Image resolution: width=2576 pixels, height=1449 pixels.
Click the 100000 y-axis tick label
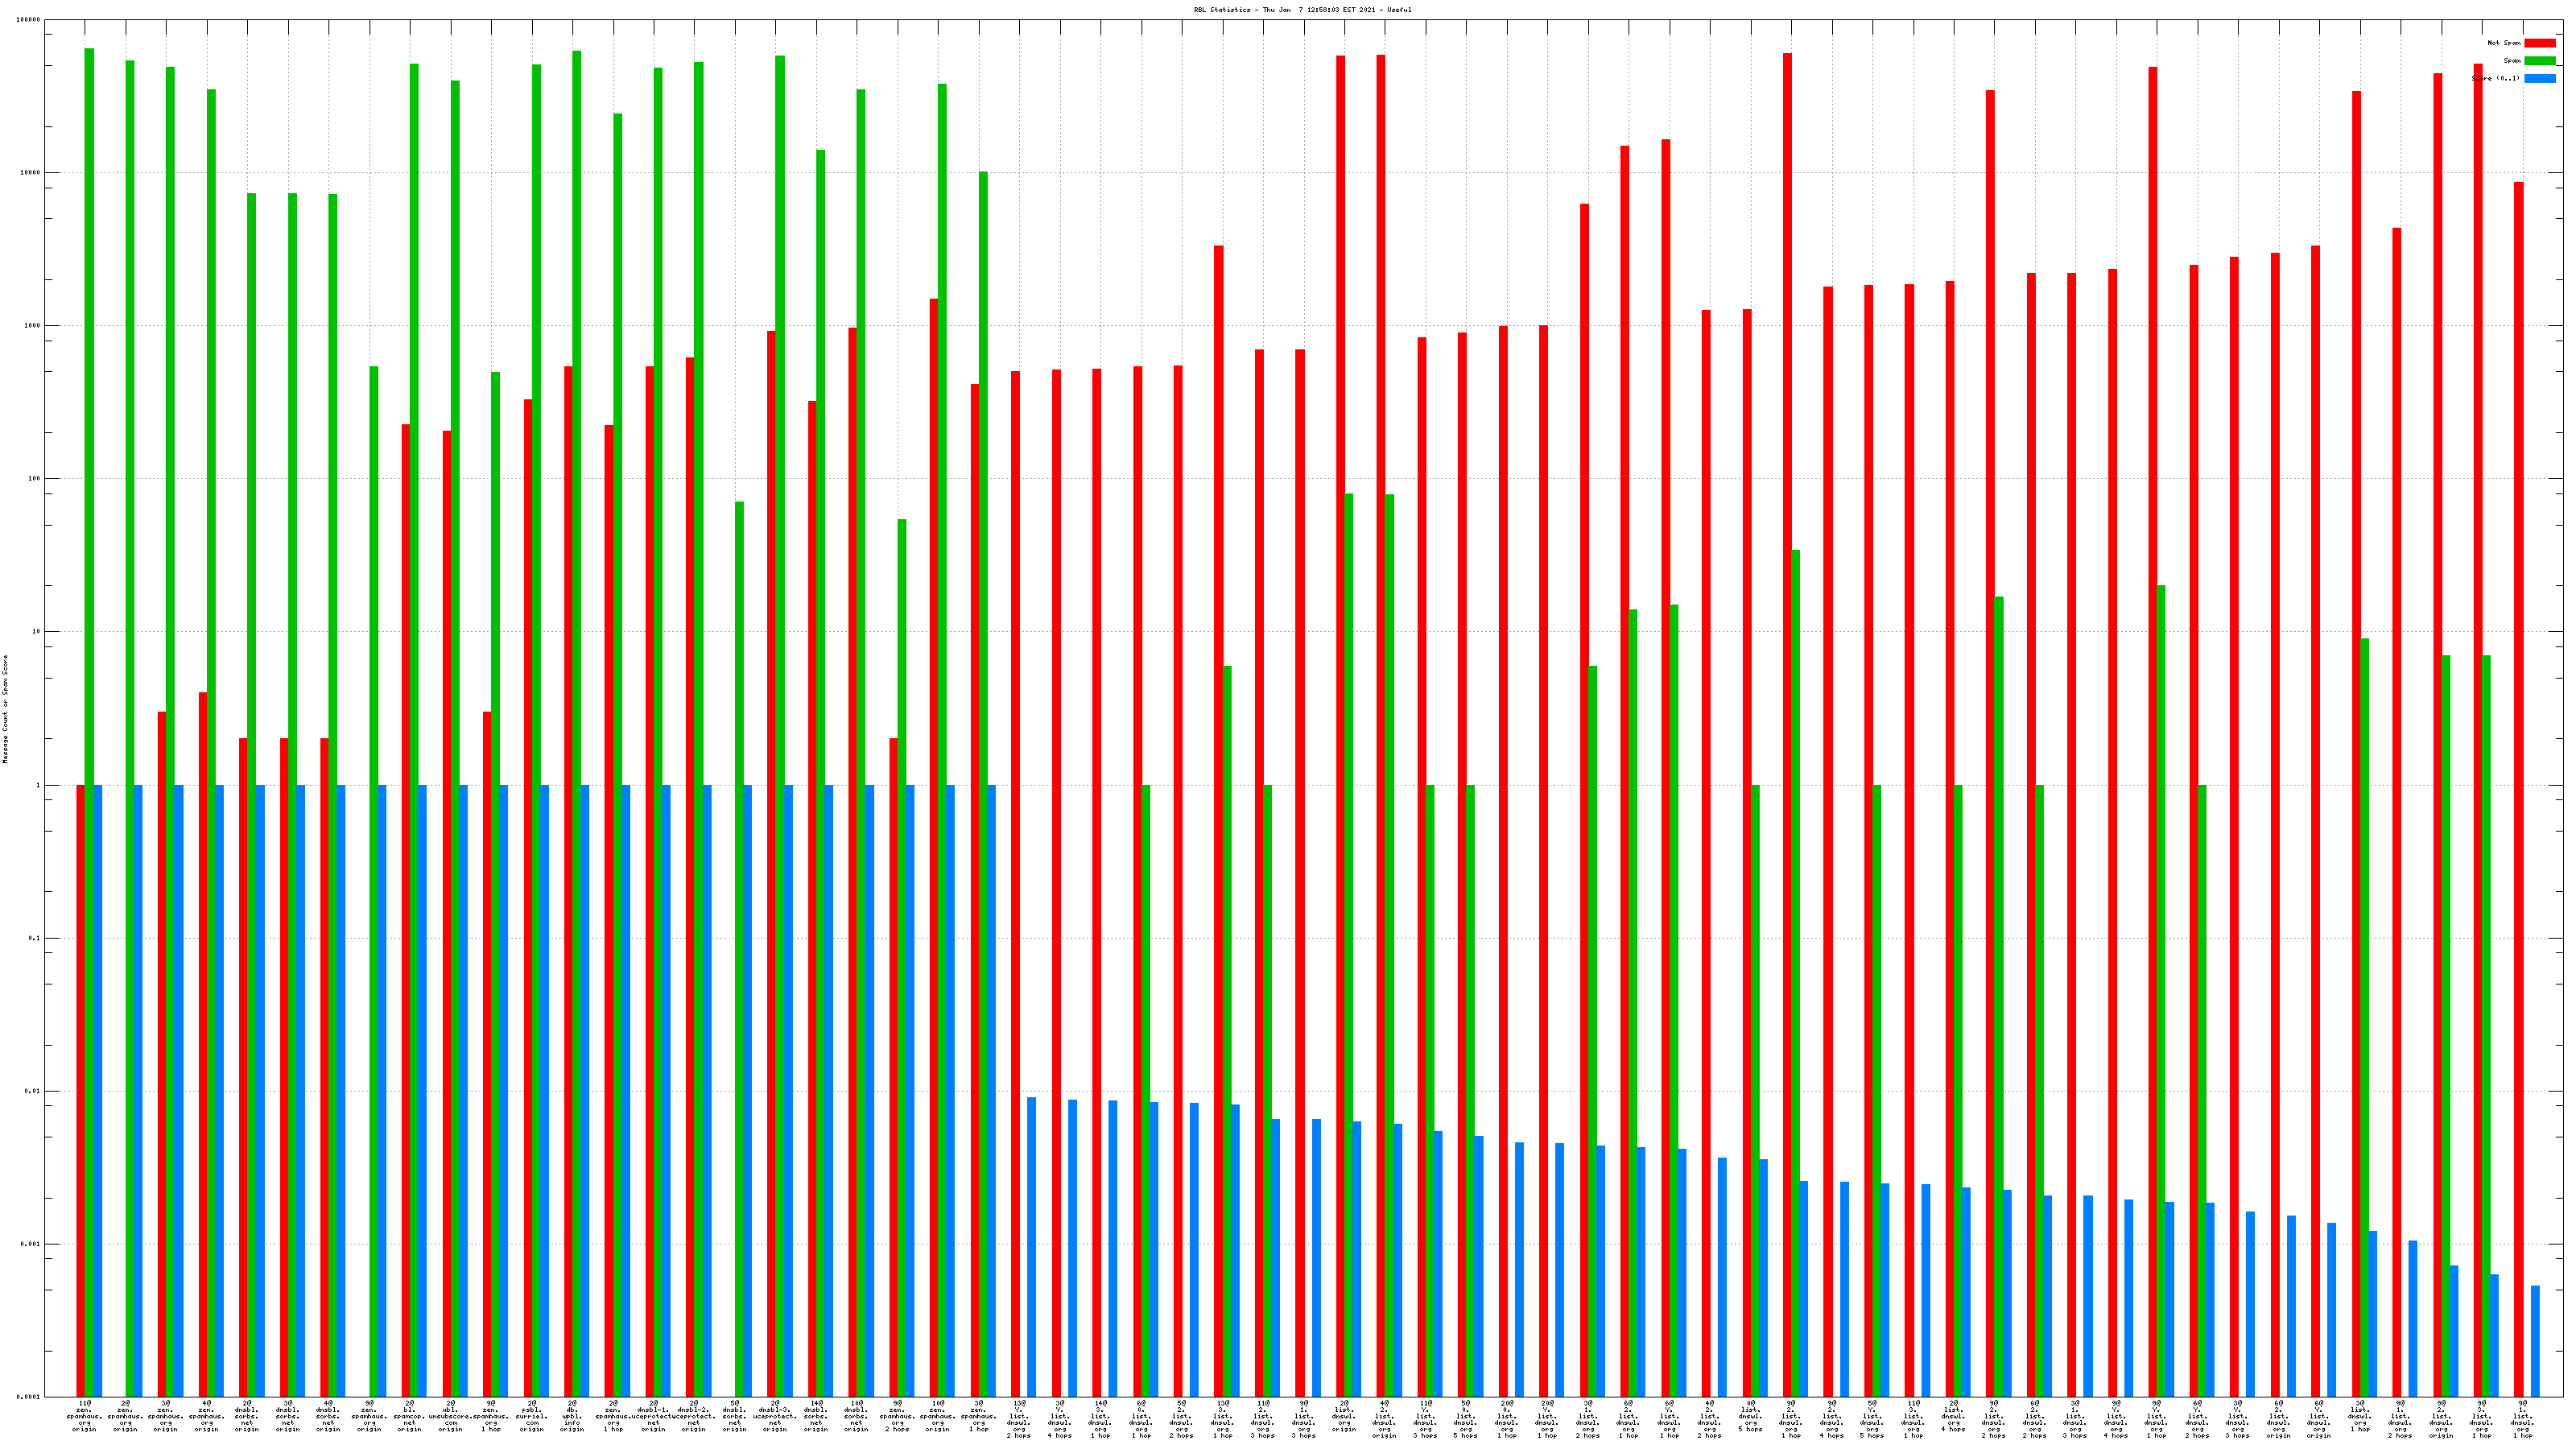click(29, 20)
